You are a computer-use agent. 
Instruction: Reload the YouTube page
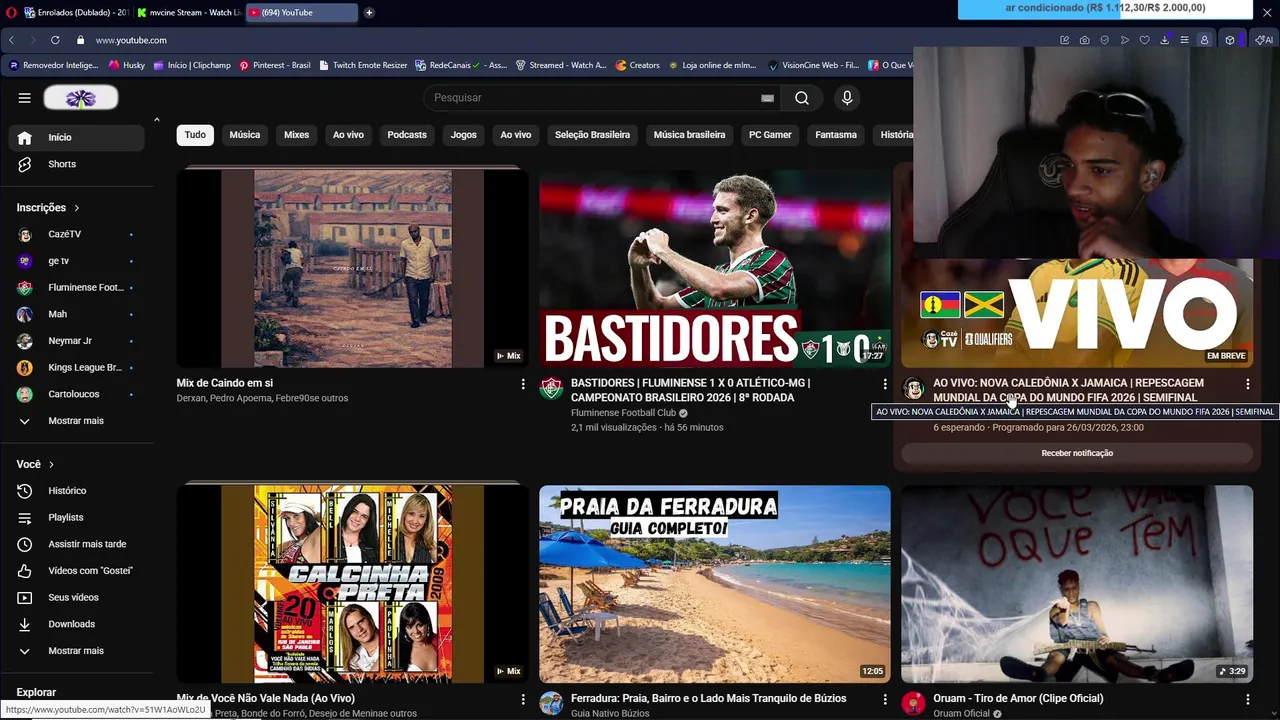(55, 40)
